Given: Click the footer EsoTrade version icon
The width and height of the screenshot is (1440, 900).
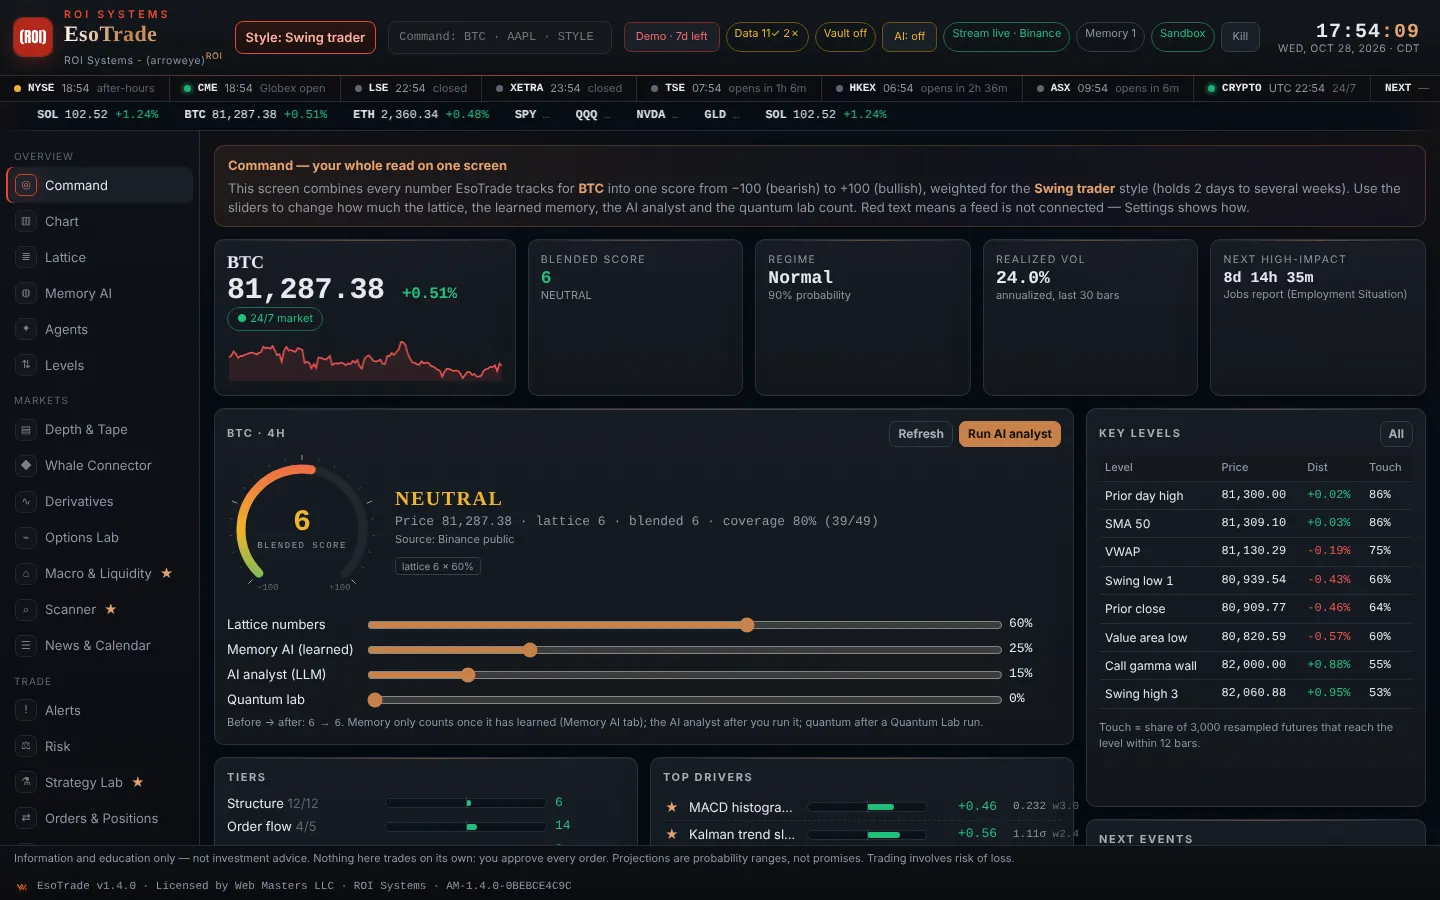Looking at the screenshot, I should (x=22, y=886).
